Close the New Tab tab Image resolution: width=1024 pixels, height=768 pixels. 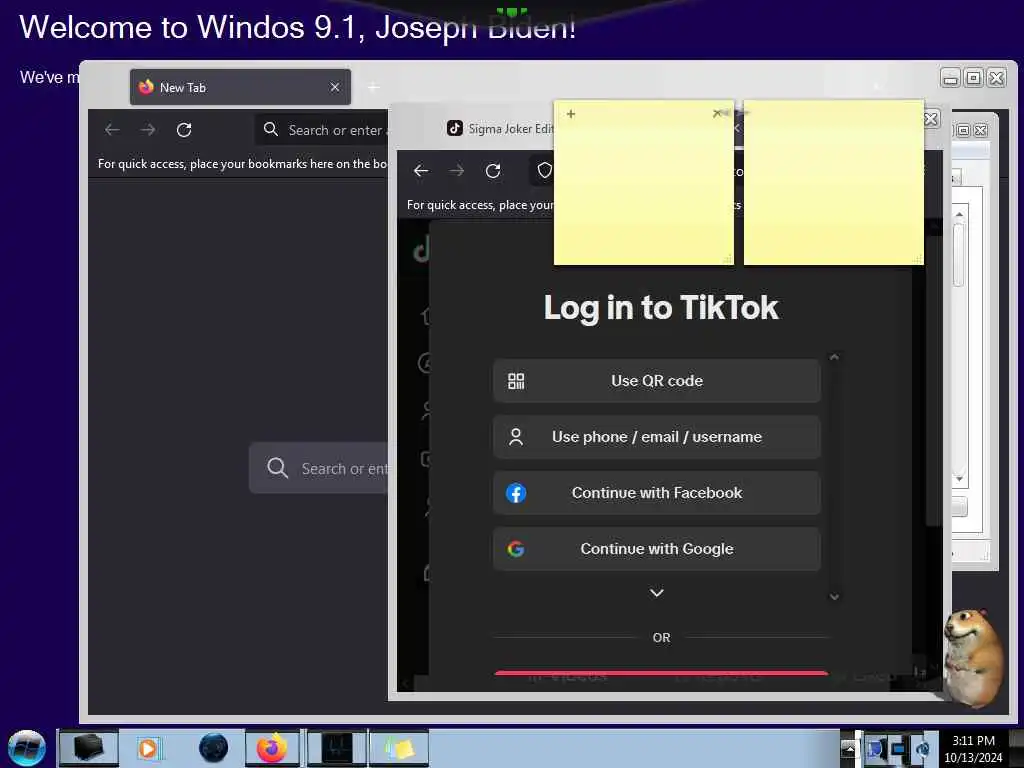point(335,88)
